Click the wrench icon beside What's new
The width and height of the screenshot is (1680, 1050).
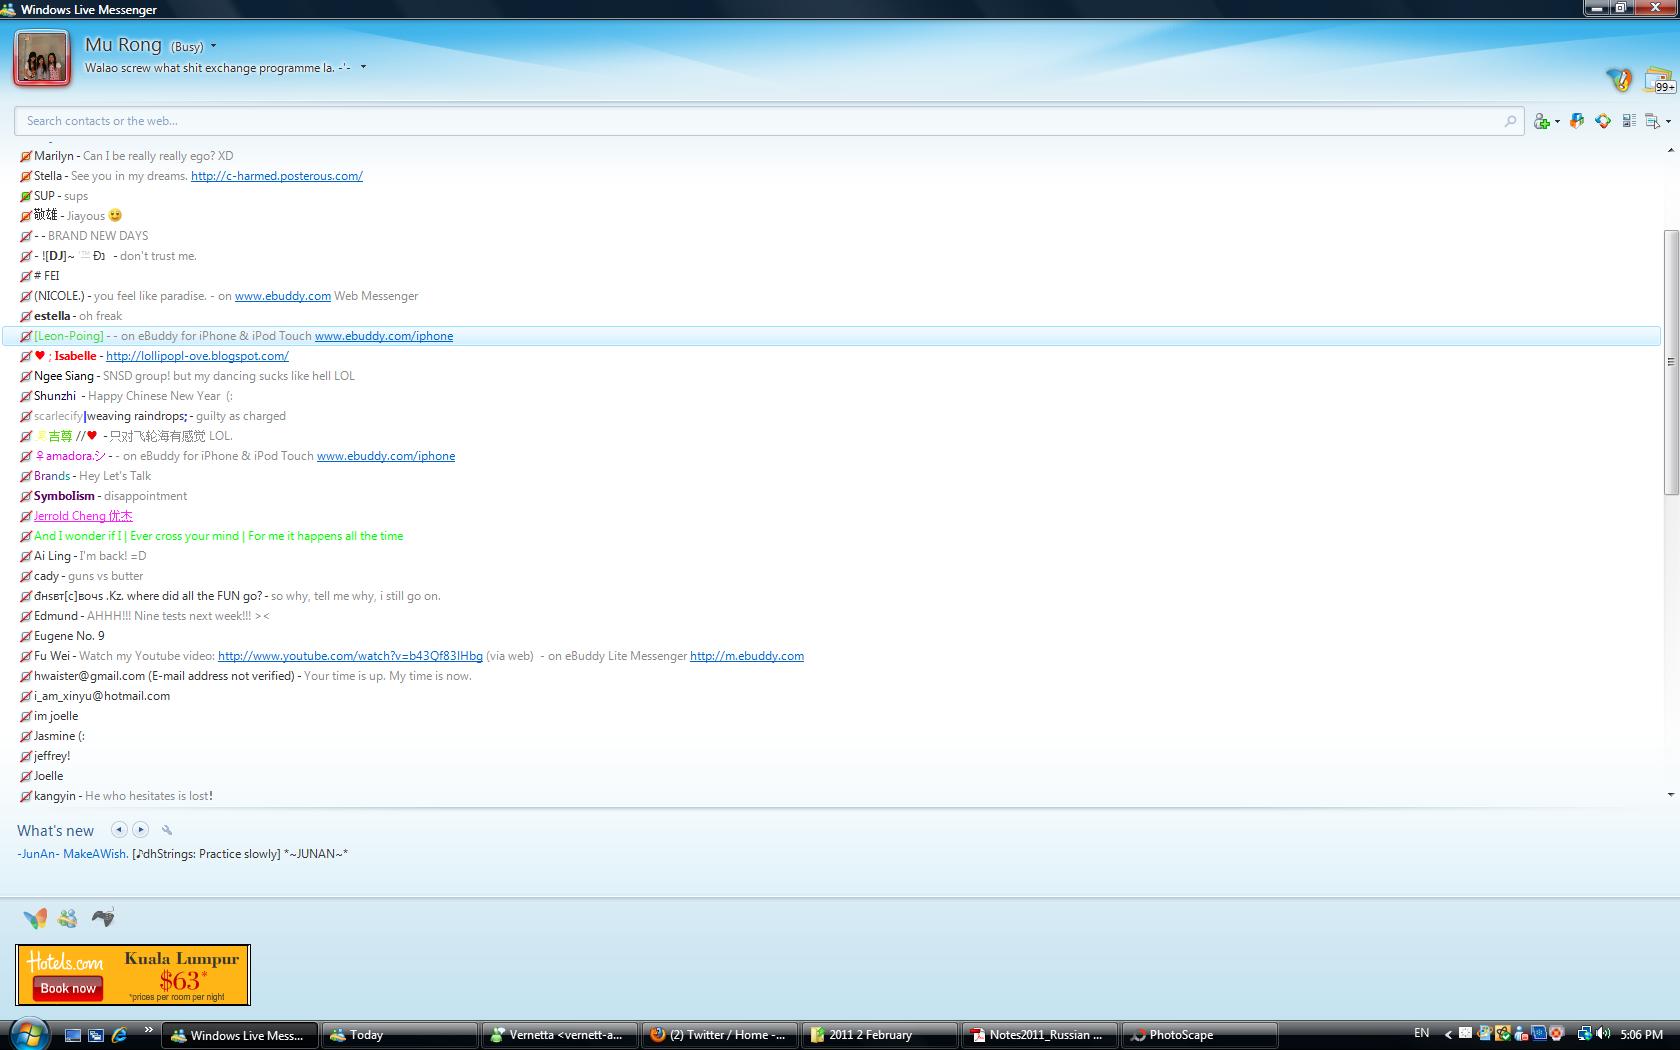pyautogui.click(x=167, y=830)
